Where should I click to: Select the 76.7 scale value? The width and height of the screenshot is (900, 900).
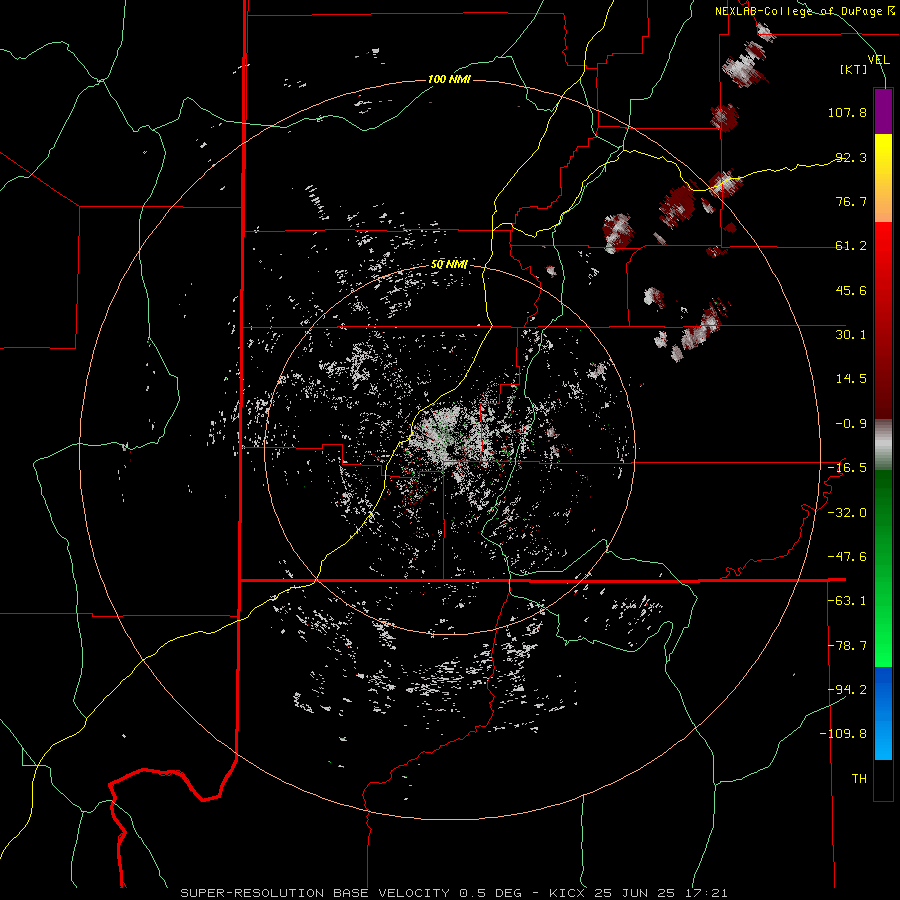tap(851, 201)
